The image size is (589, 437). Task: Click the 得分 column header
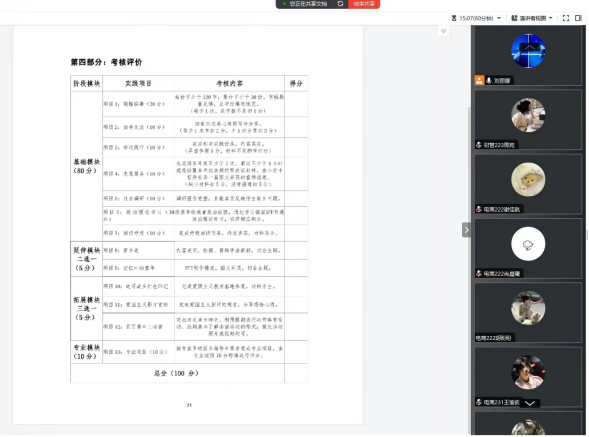(x=296, y=83)
